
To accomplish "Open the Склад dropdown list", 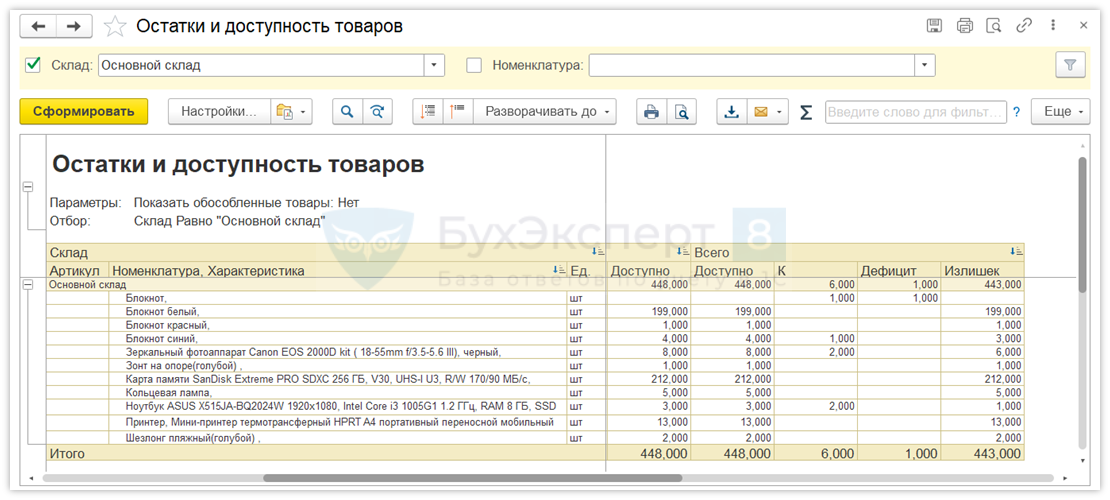I will click(x=434, y=65).
